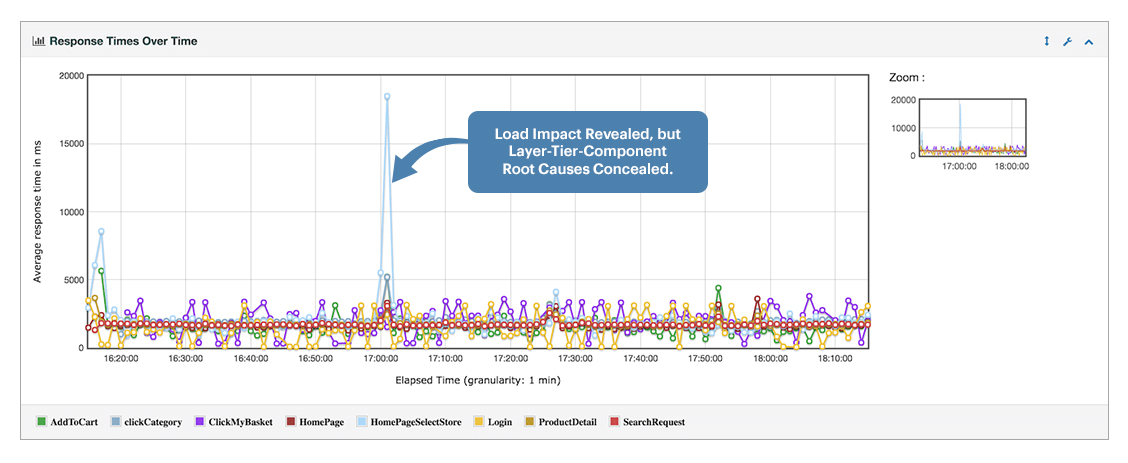Click the purple ClickMyBasket color swatch
This screenshot has height=463, width=1128.
click(200, 422)
